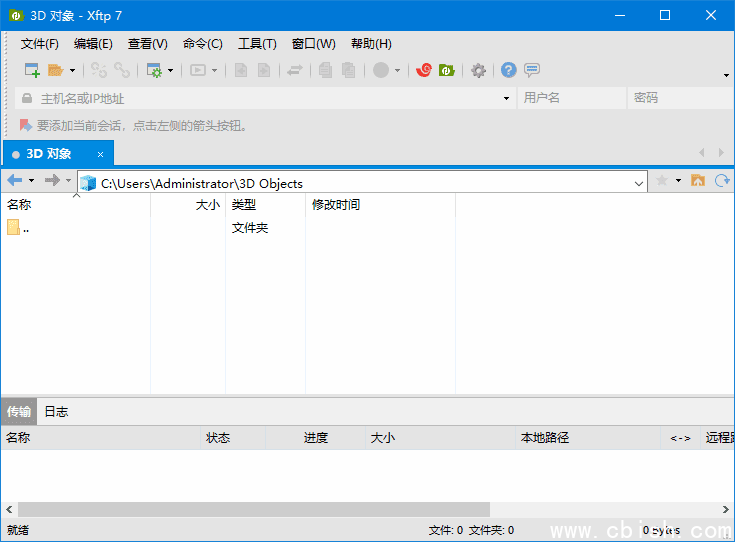The image size is (735, 542).
Task: Click the open session folder icon
Action: pyautogui.click(x=55, y=70)
